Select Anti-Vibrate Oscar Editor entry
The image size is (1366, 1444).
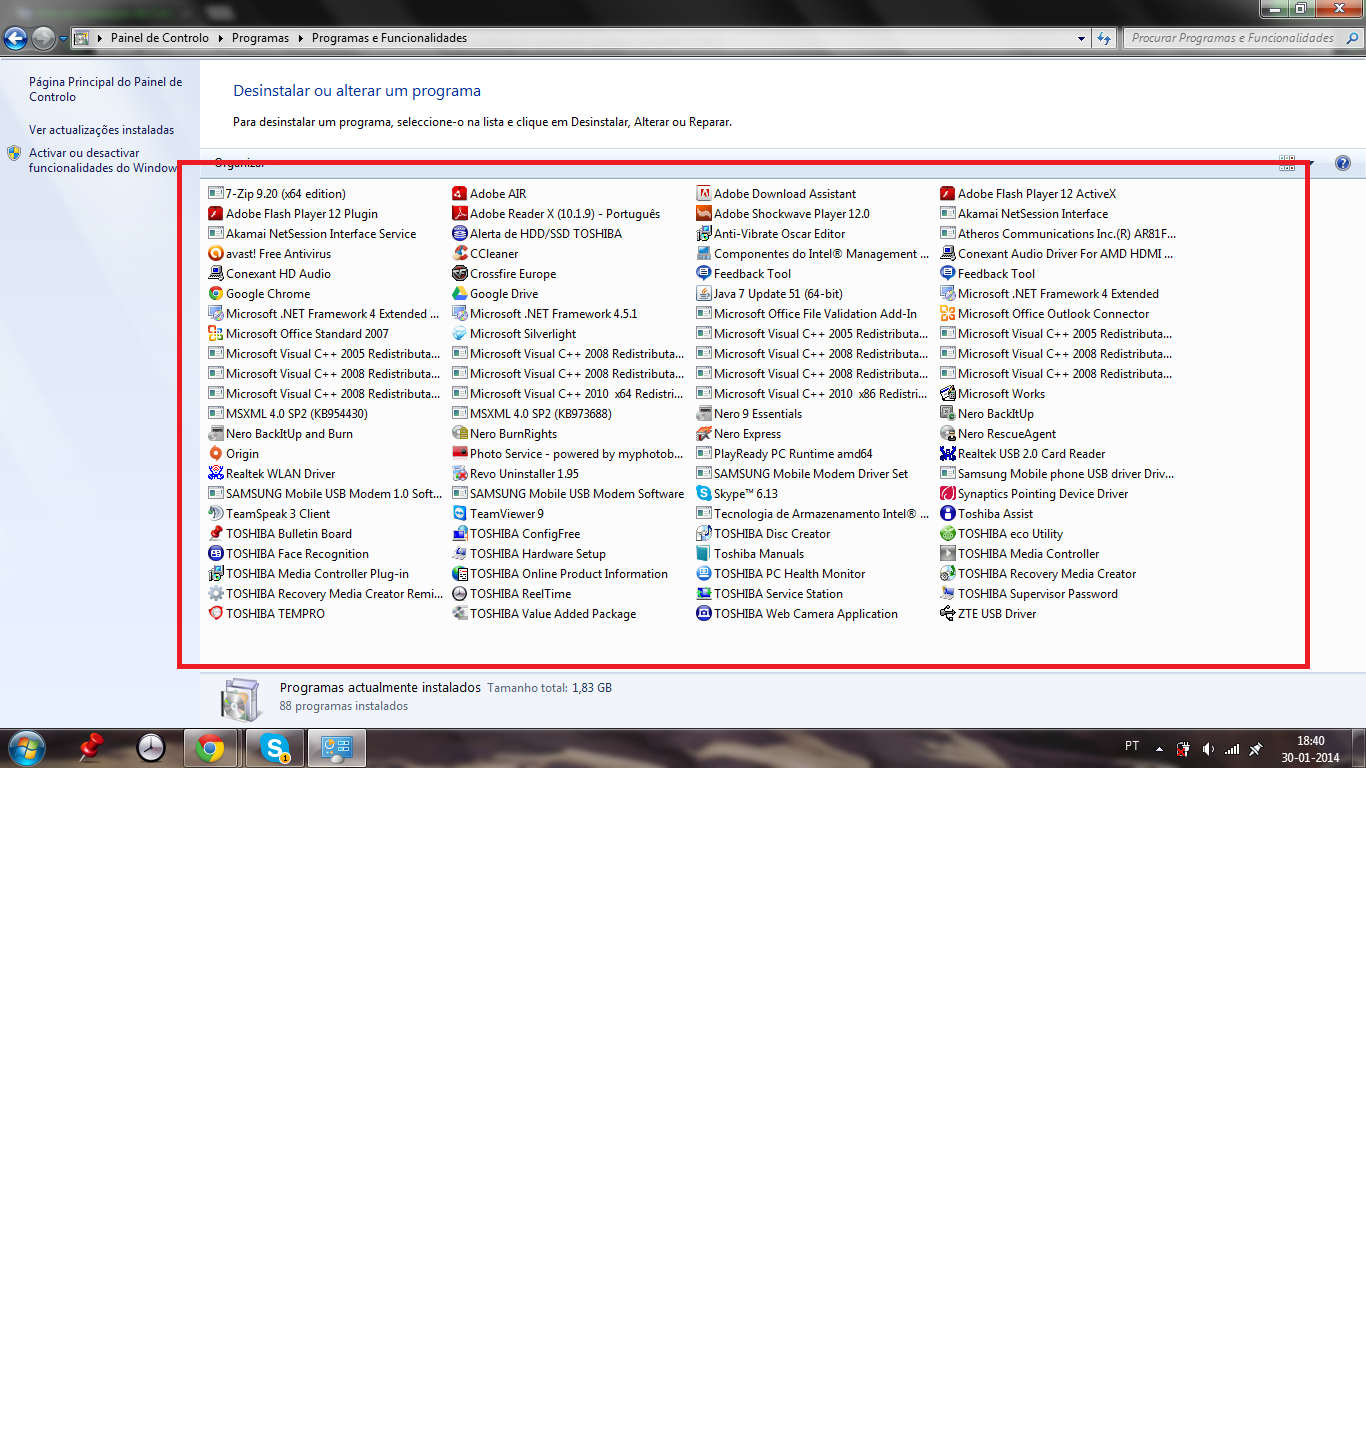(771, 233)
